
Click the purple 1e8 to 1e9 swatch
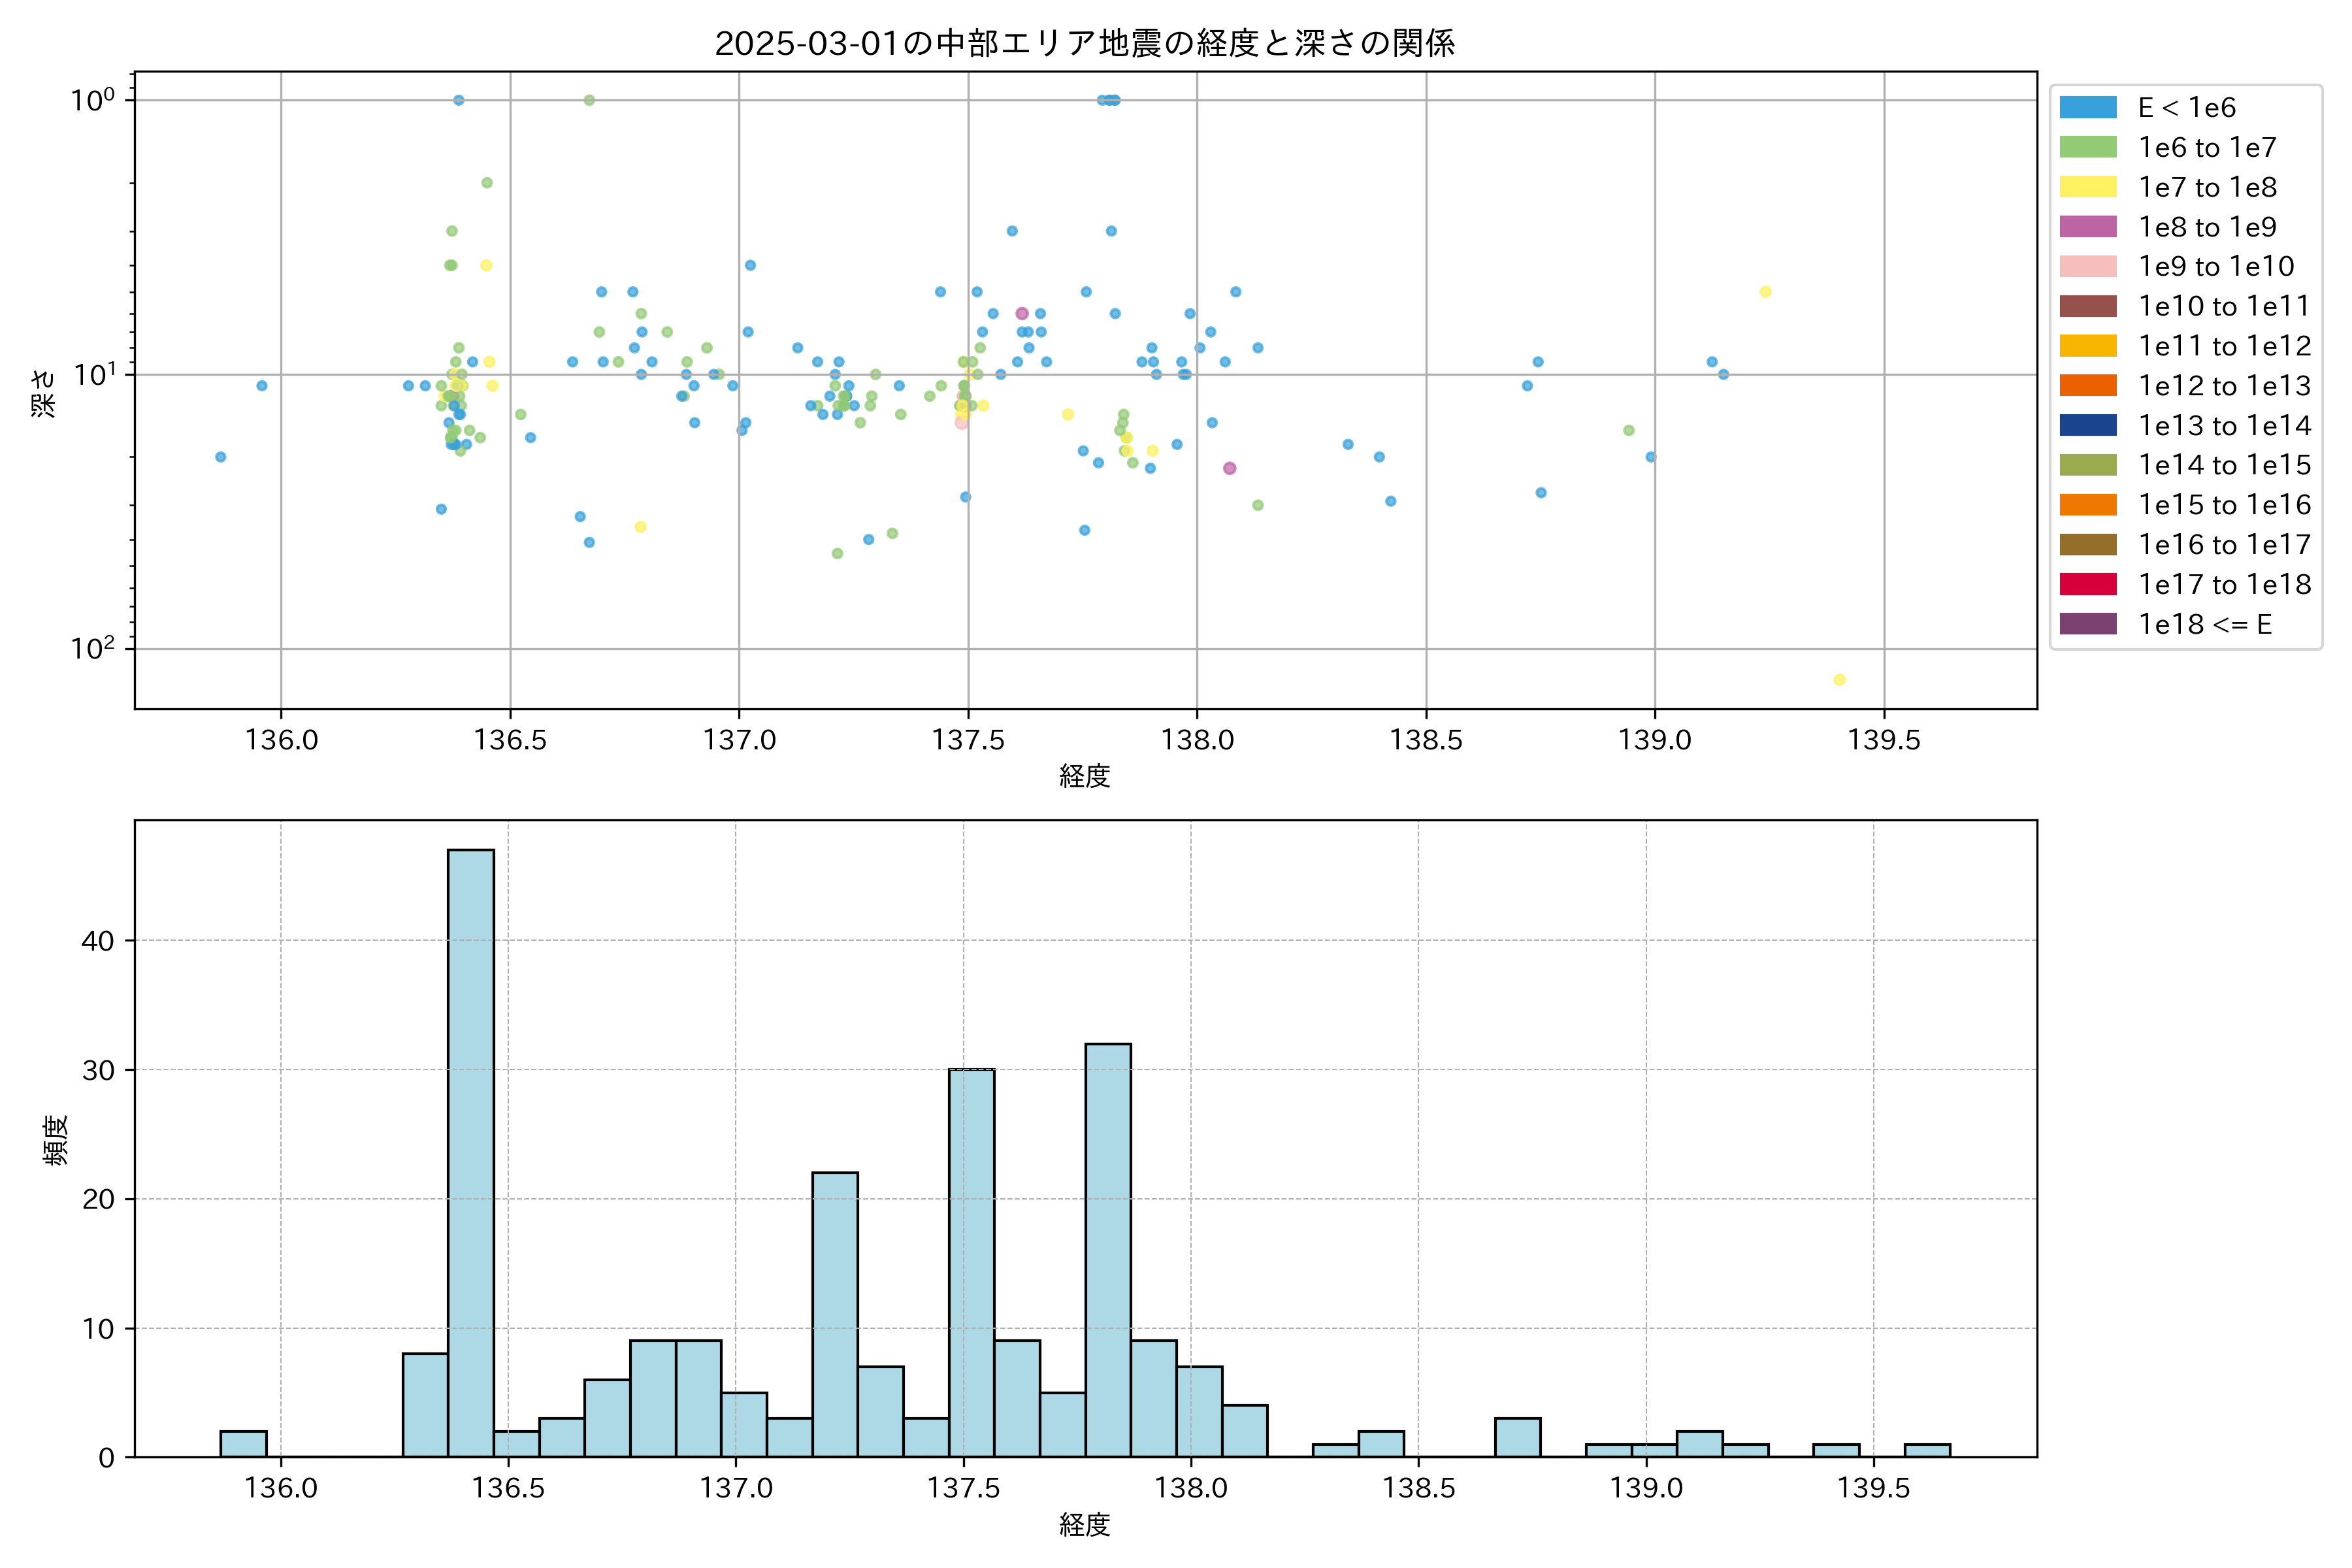pyautogui.click(x=2088, y=227)
